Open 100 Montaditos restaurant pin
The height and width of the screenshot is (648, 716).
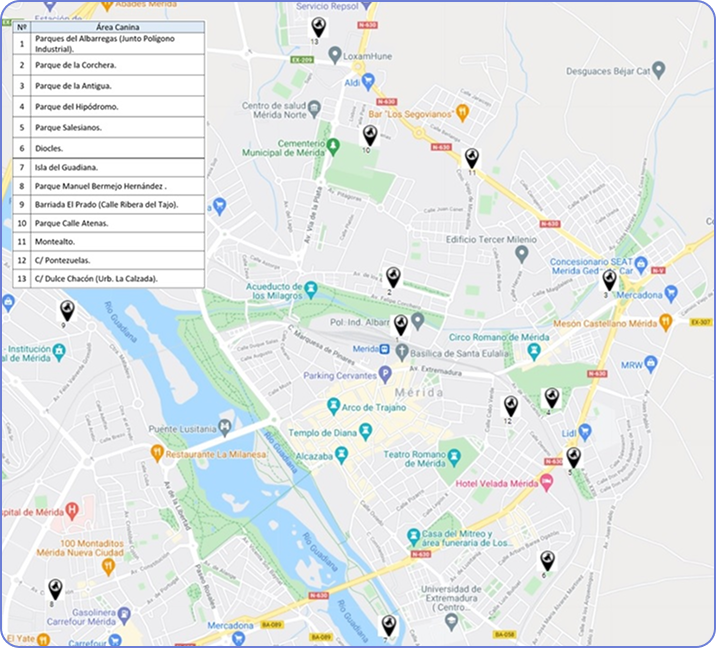click(x=108, y=567)
